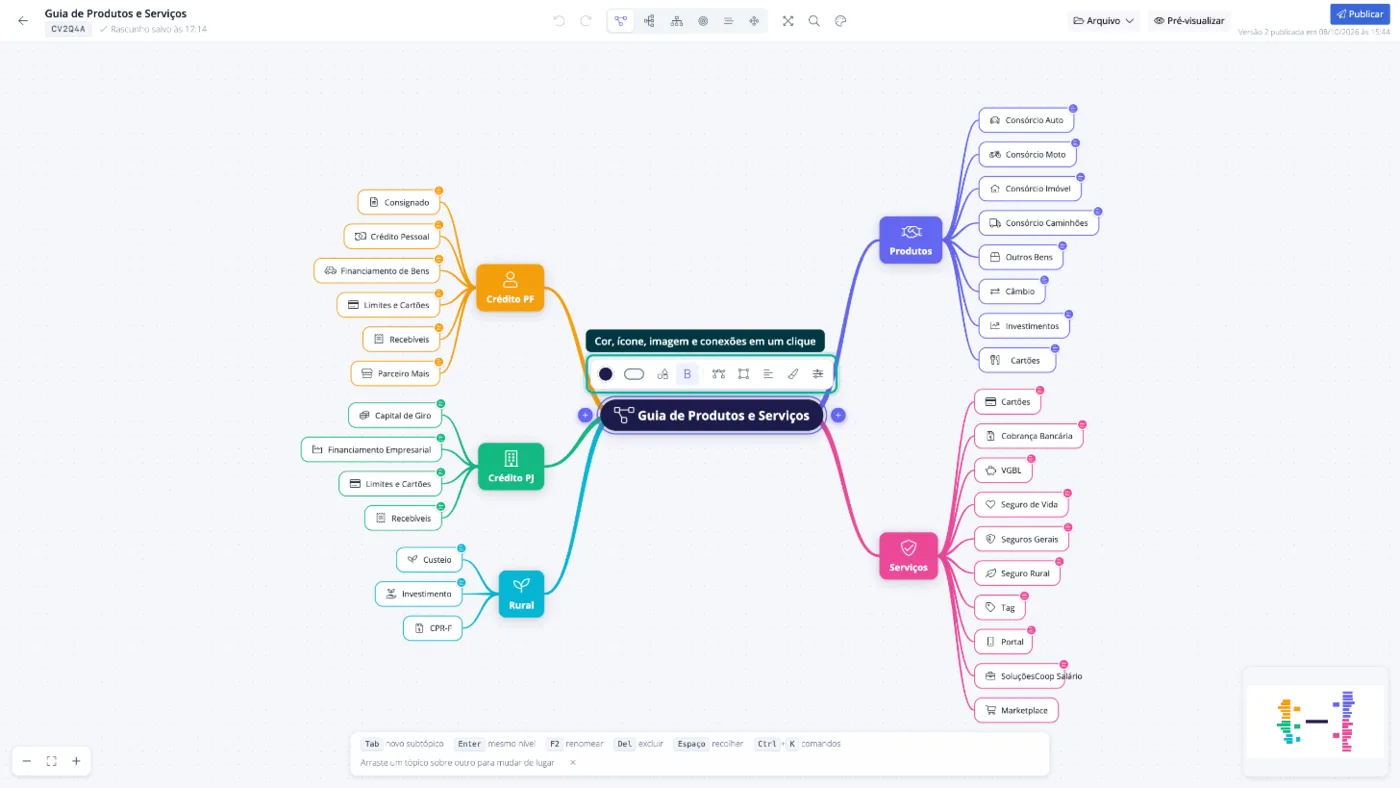Open the search magnifier
Image resolution: width=1400 pixels, height=788 pixels.
(x=814, y=20)
